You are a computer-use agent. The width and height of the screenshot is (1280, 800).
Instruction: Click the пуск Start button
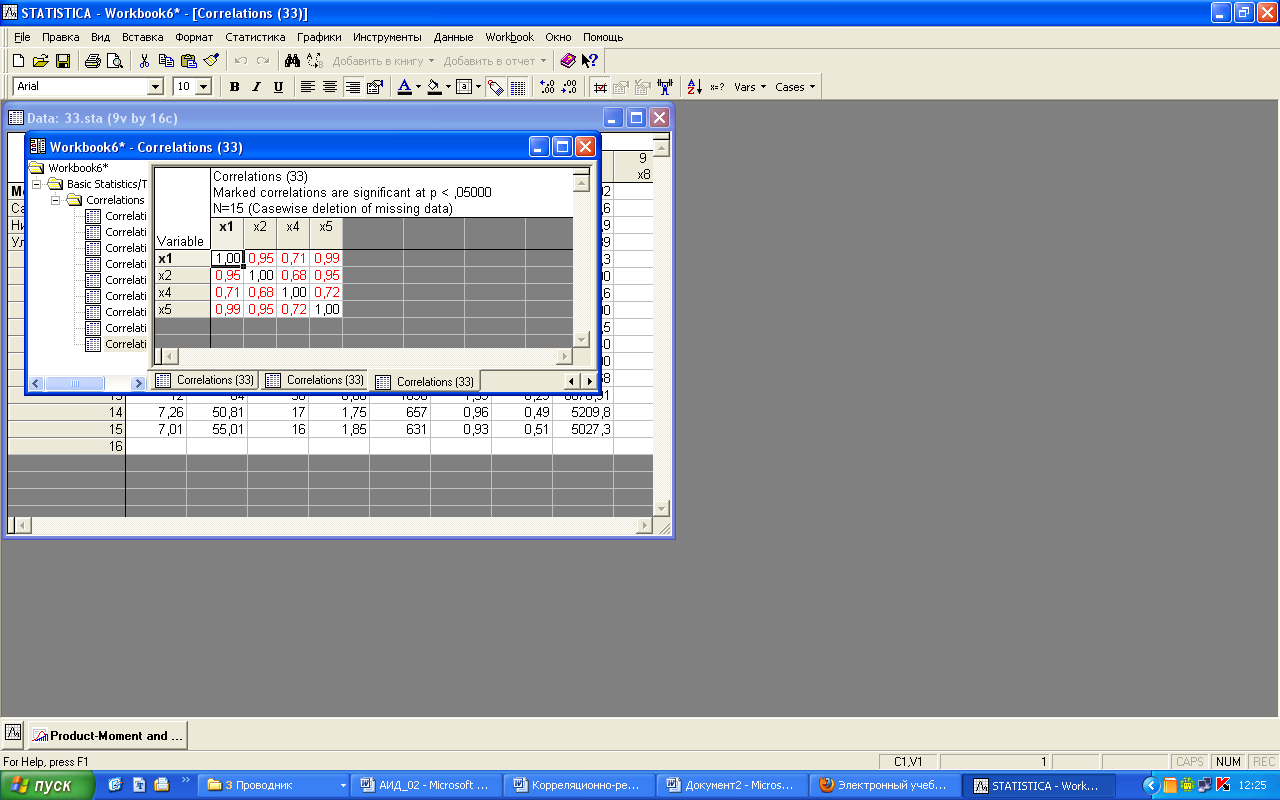(48, 785)
